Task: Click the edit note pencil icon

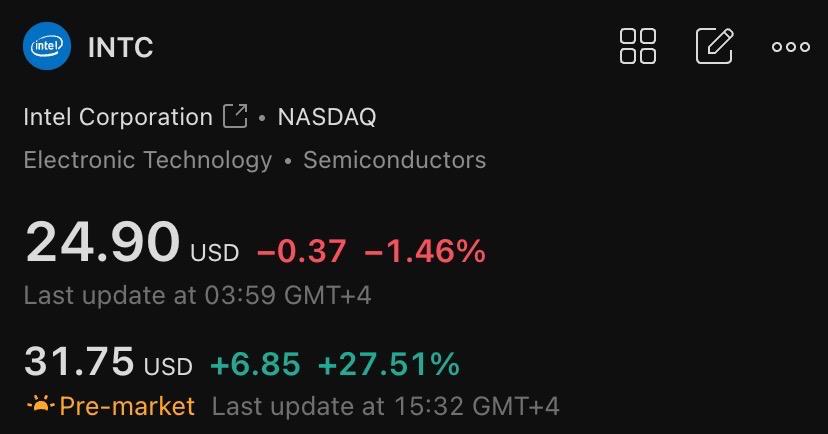Action: pyautogui.click(x=714, y=46)
